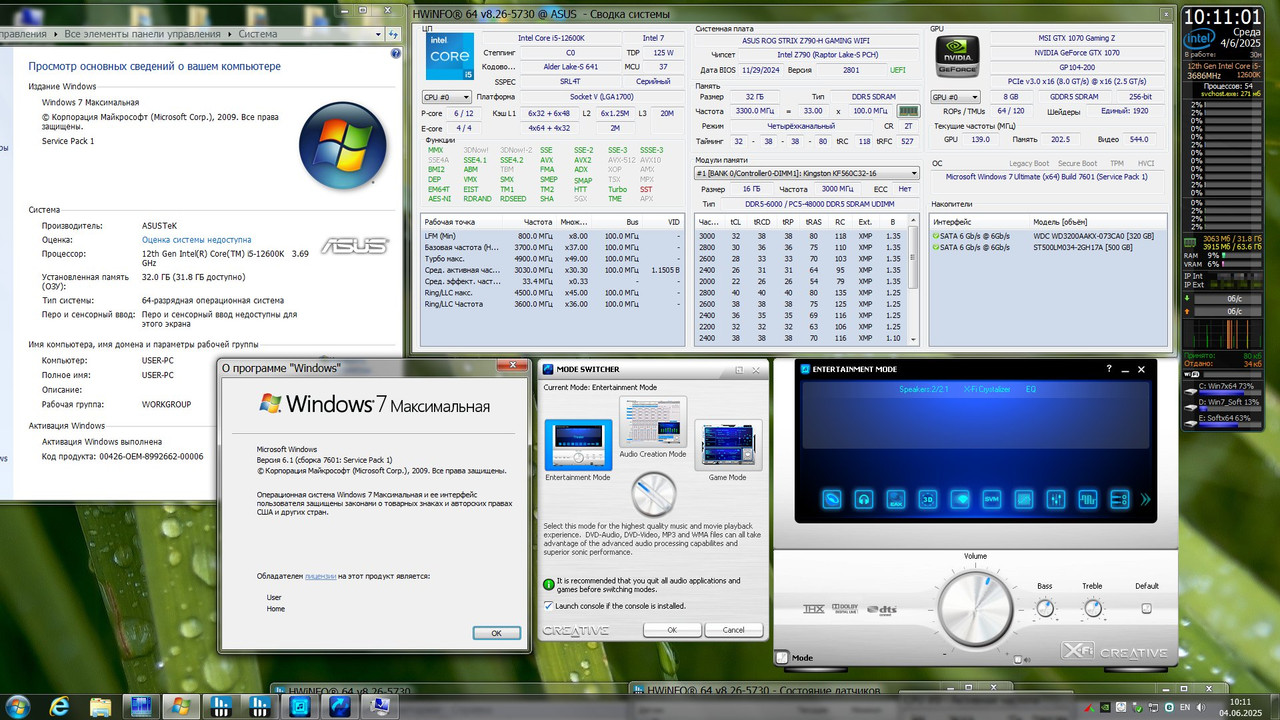1280x720 pixels.
Task: Select the EAX effects icon in Entertainment Mode
Action: click(896, 499)
